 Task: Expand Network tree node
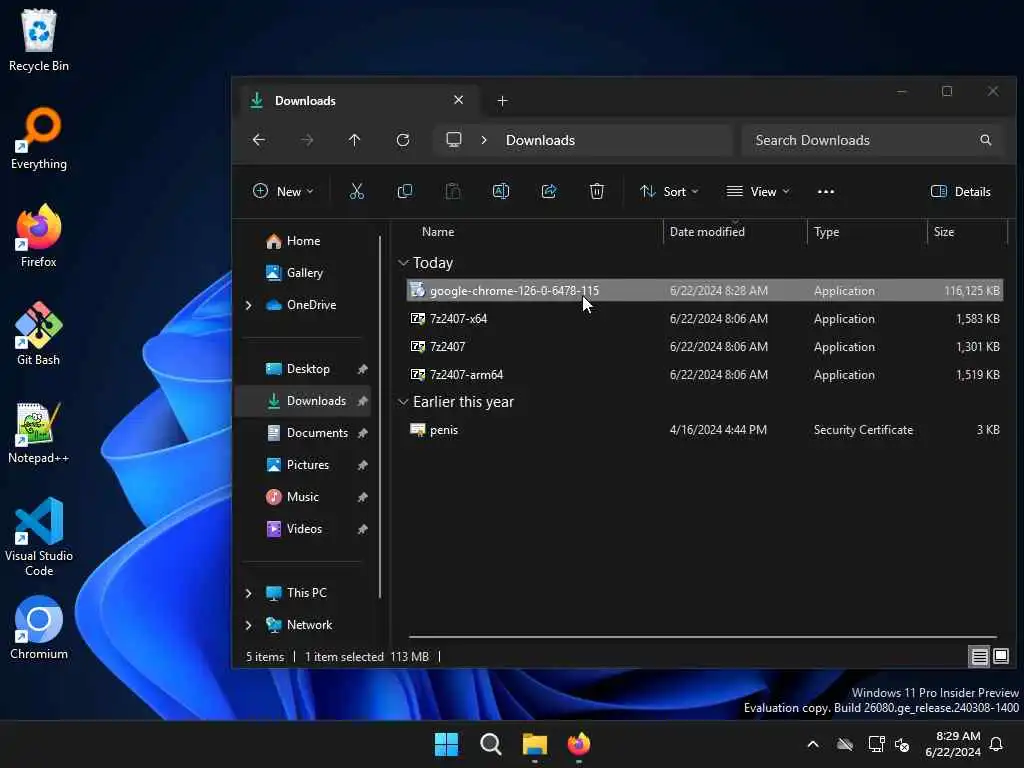pyautogui.click(x=248, y=625)
